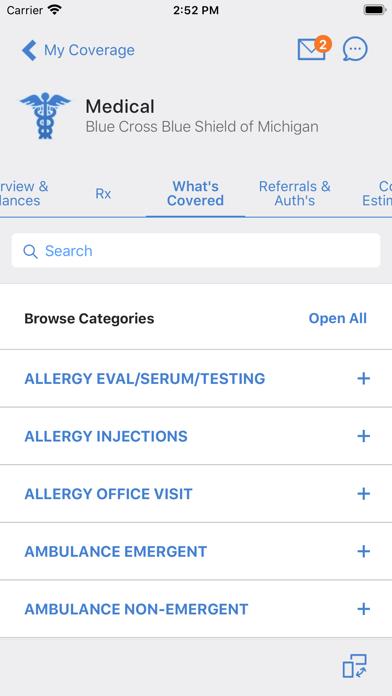Tap the Medical caduceus icon
Viewport: 392px width, 696px height.
click(45, 115)
